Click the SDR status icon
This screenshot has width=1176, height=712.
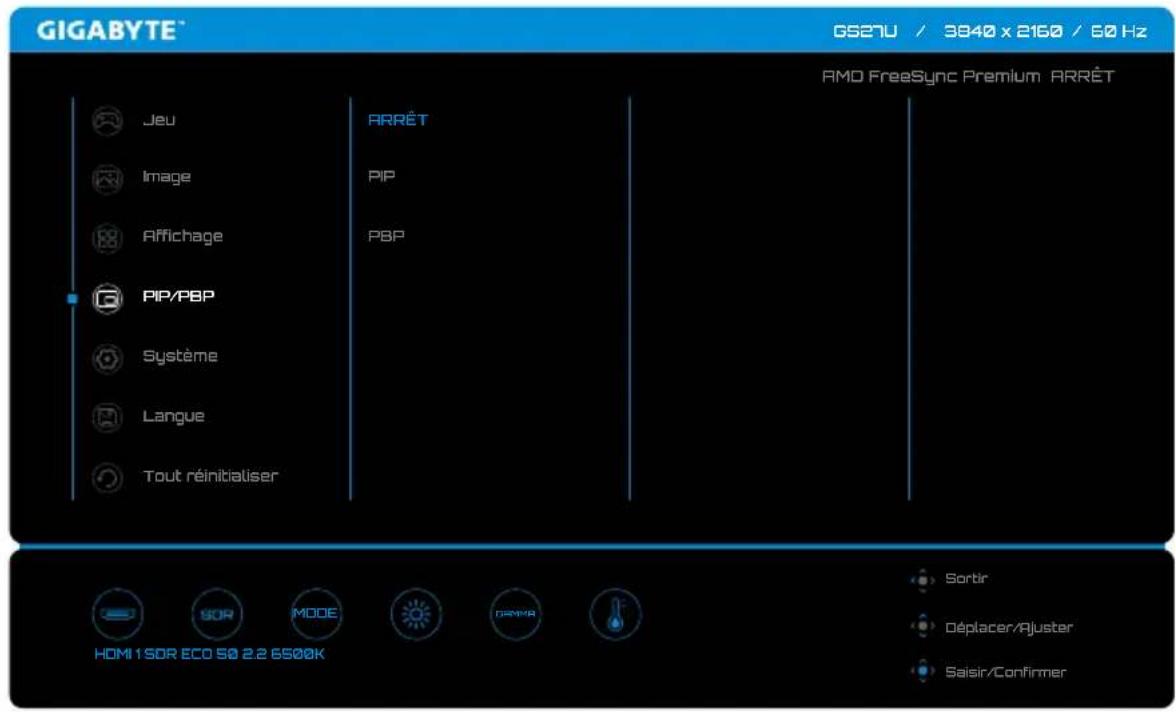point(217,614)
